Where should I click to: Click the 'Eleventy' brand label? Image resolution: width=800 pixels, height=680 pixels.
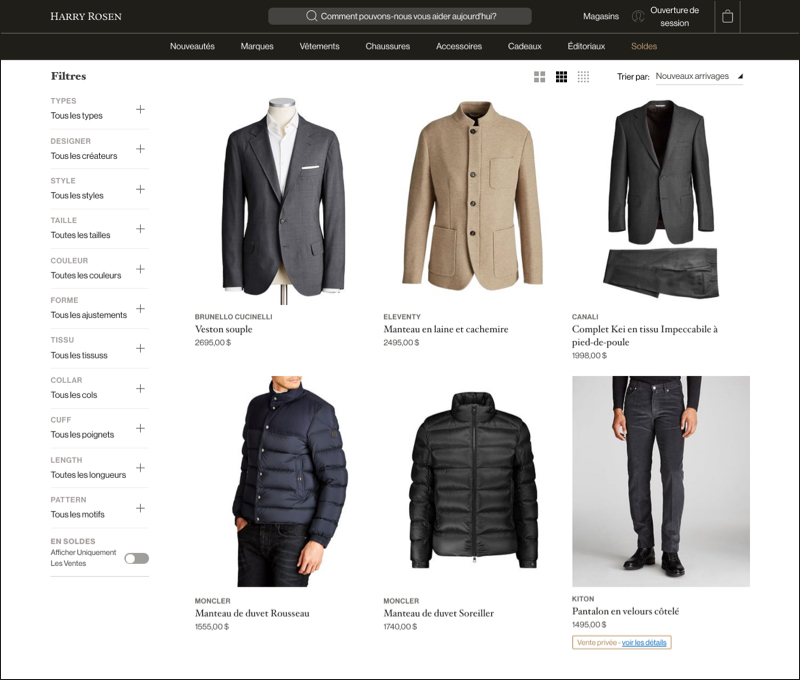pyautogui.click(x=402, y=317)
